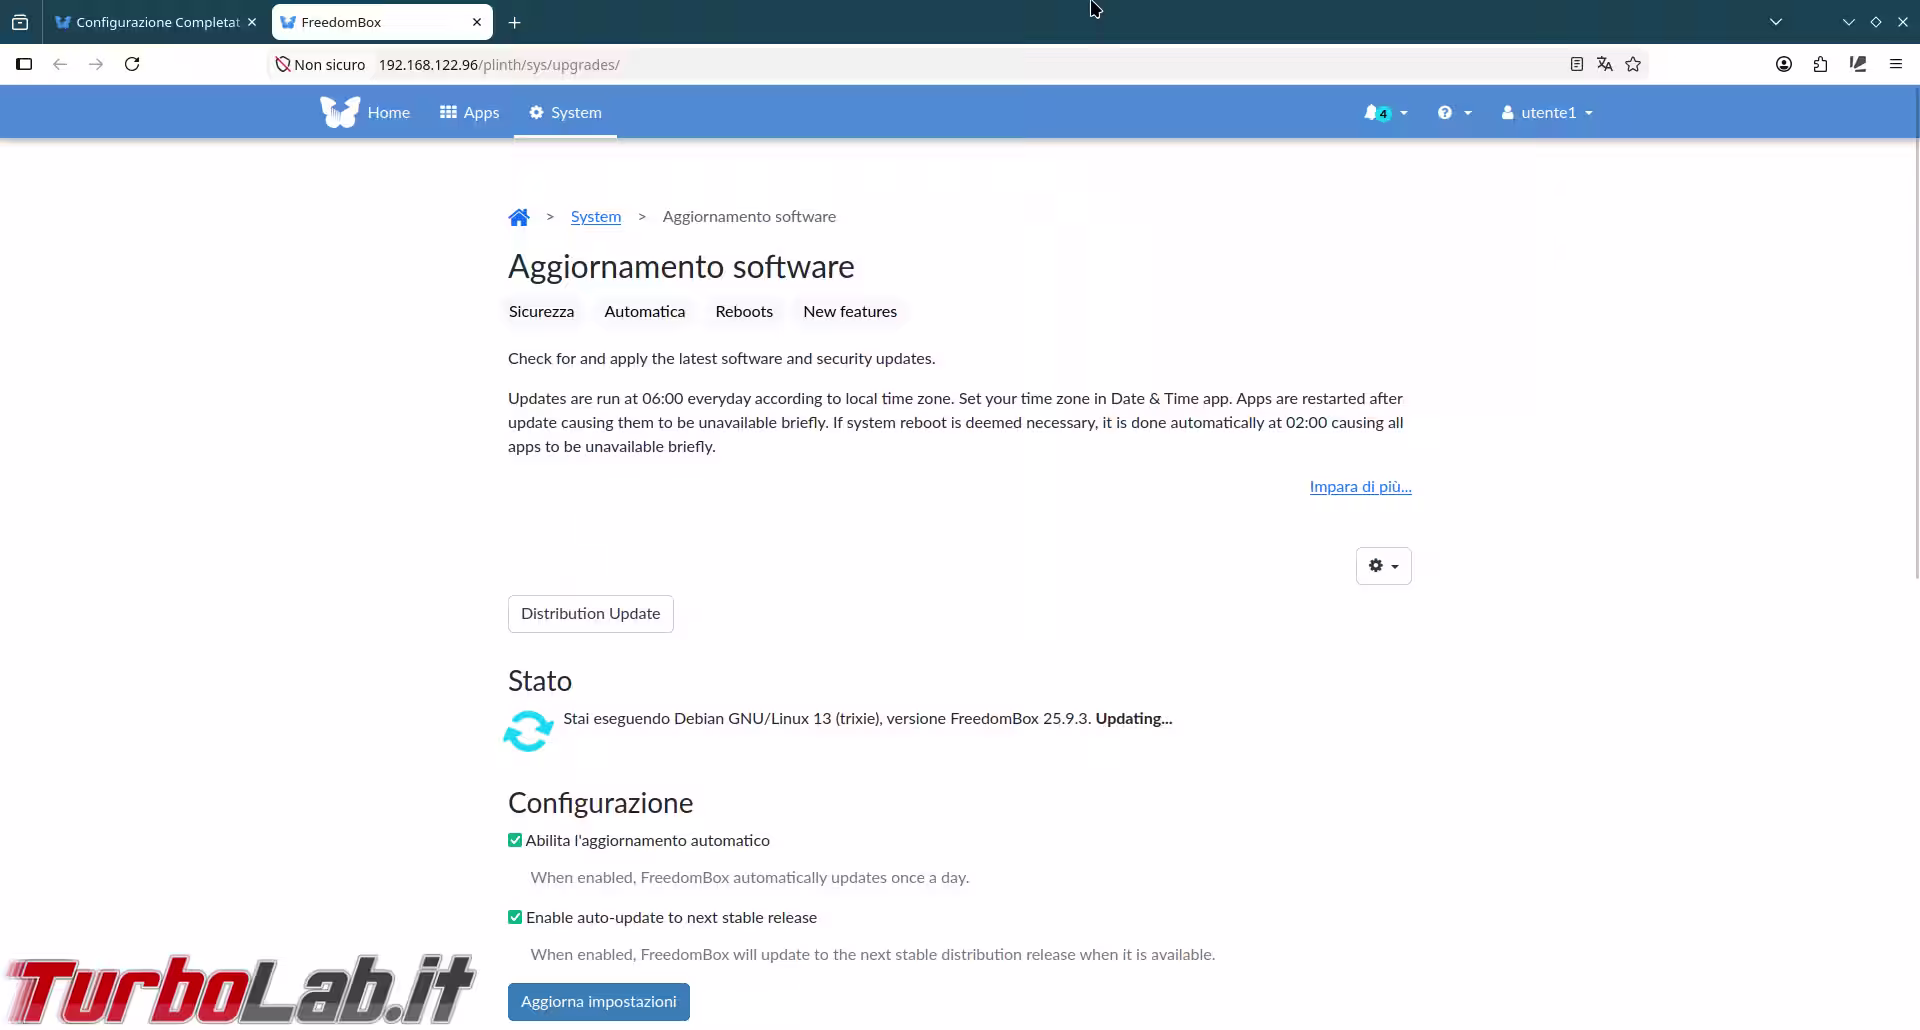Click Aggiorna impostazioni button
The image size is (1920, 1030).
coord(598,1002)
